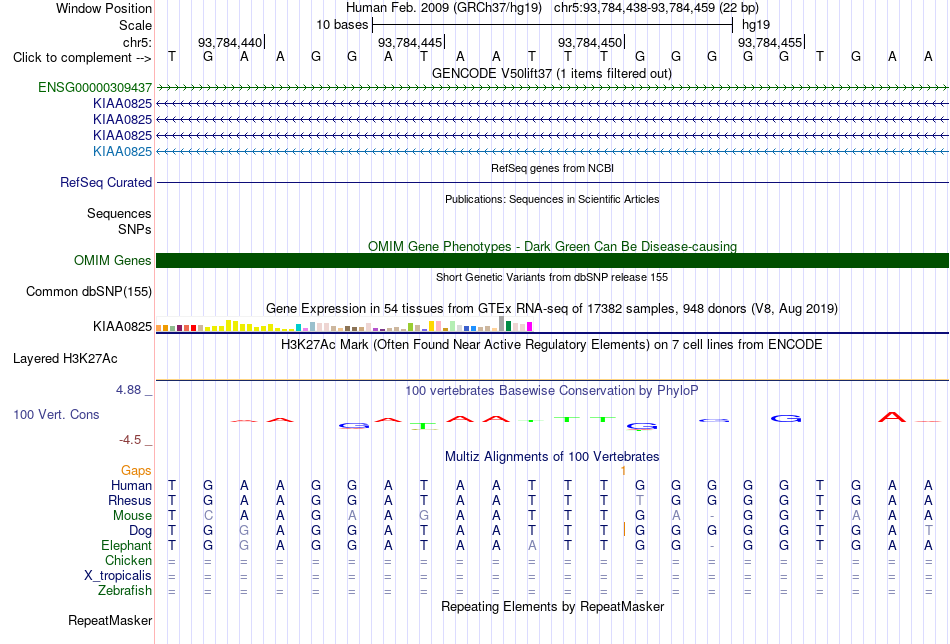Open the OMIM Genes track label
The image size is (950, 644).
(112, 261)
